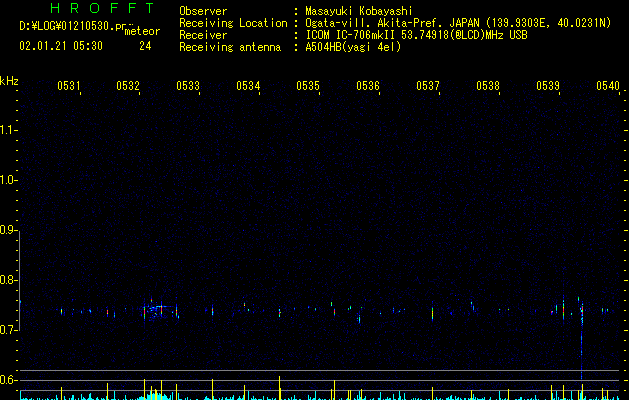Click the Observer label
Screen dimensions: 629x400
tap(203, 11)
